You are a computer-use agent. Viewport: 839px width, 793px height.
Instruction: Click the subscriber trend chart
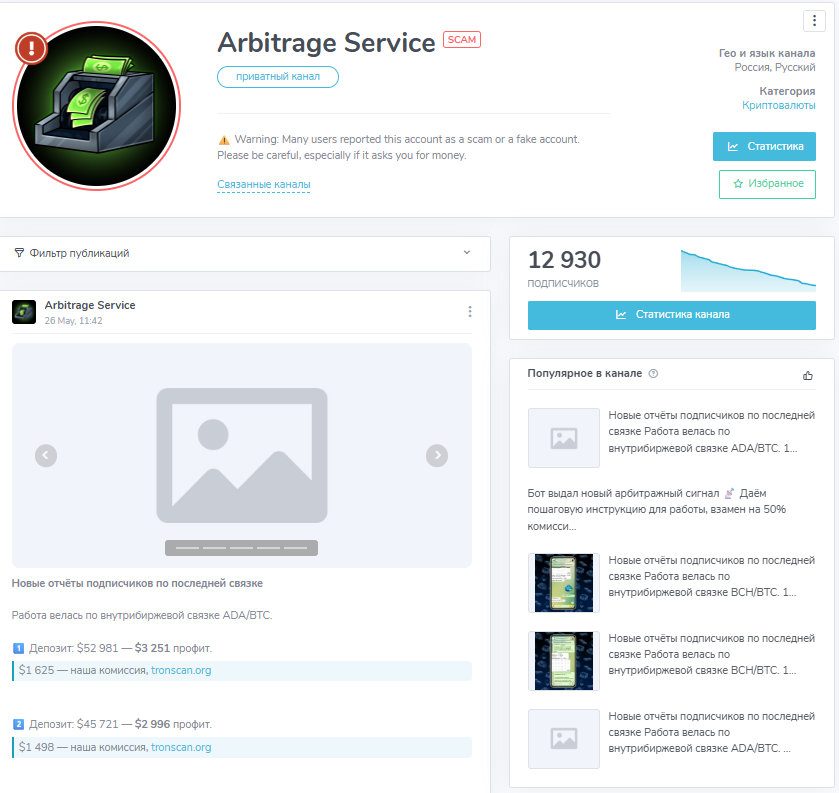tap(748, 271)
